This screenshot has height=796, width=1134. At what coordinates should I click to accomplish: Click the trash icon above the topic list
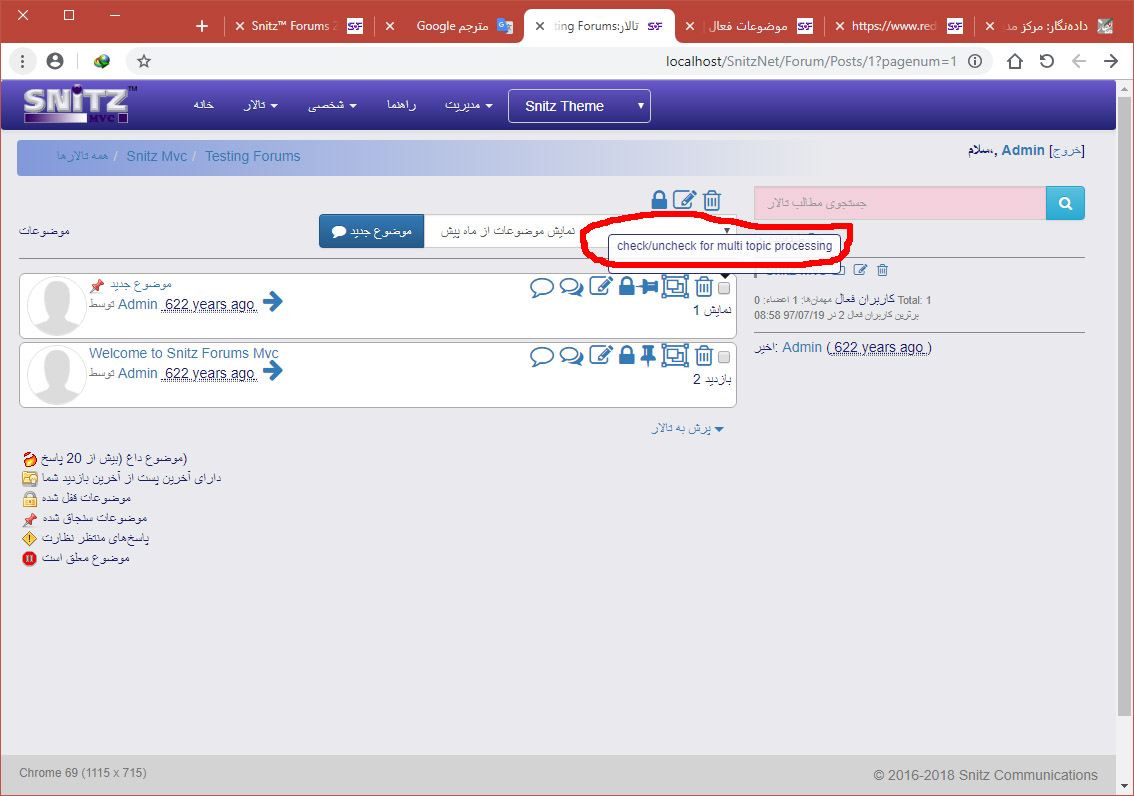pos(712,200)
